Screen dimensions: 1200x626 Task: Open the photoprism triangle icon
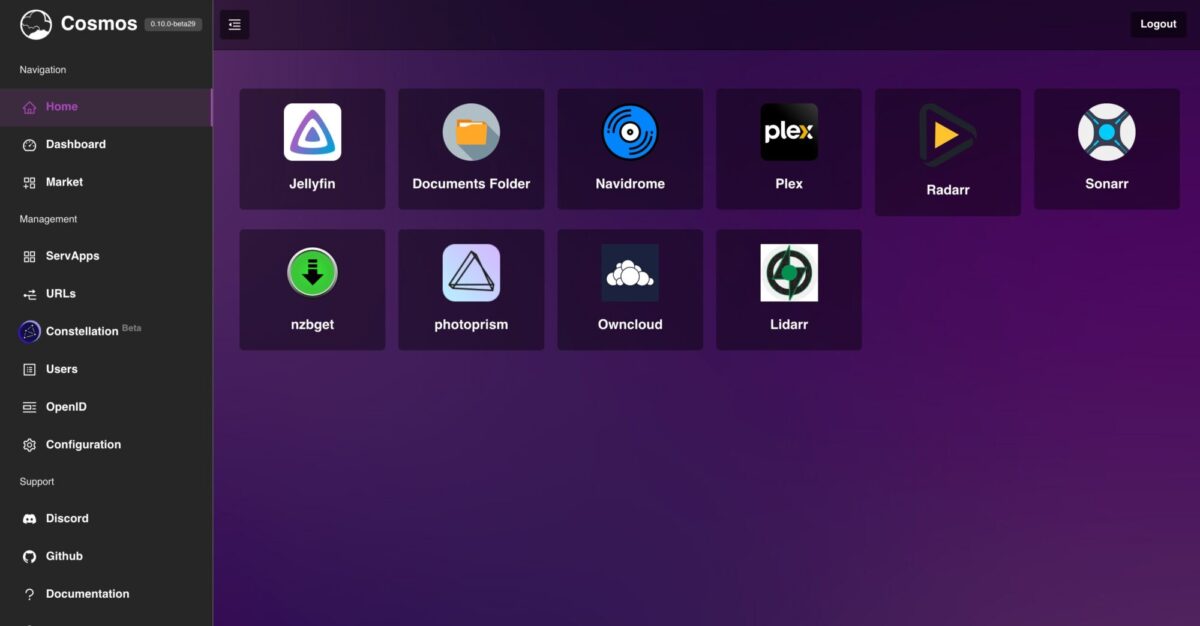(471, 272)
